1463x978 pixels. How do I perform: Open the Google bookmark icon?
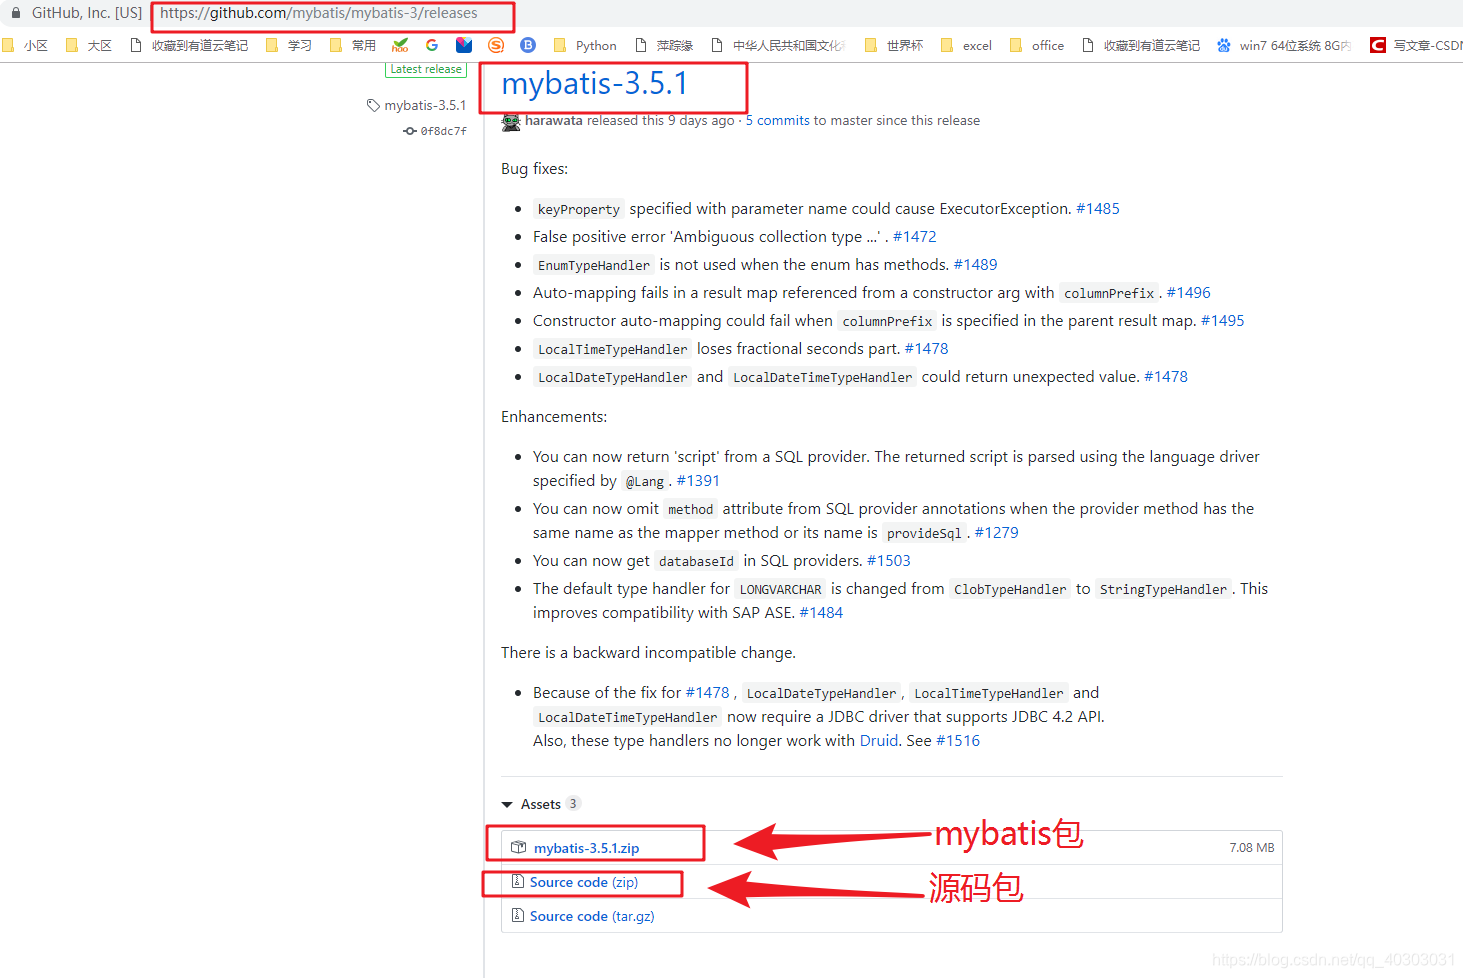pyautogui.click(x=432, y=45)
